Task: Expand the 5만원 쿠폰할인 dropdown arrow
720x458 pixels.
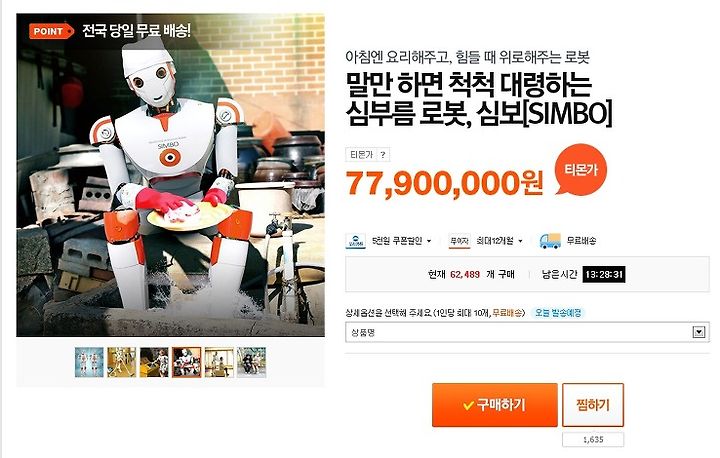Action: [429, 241]
